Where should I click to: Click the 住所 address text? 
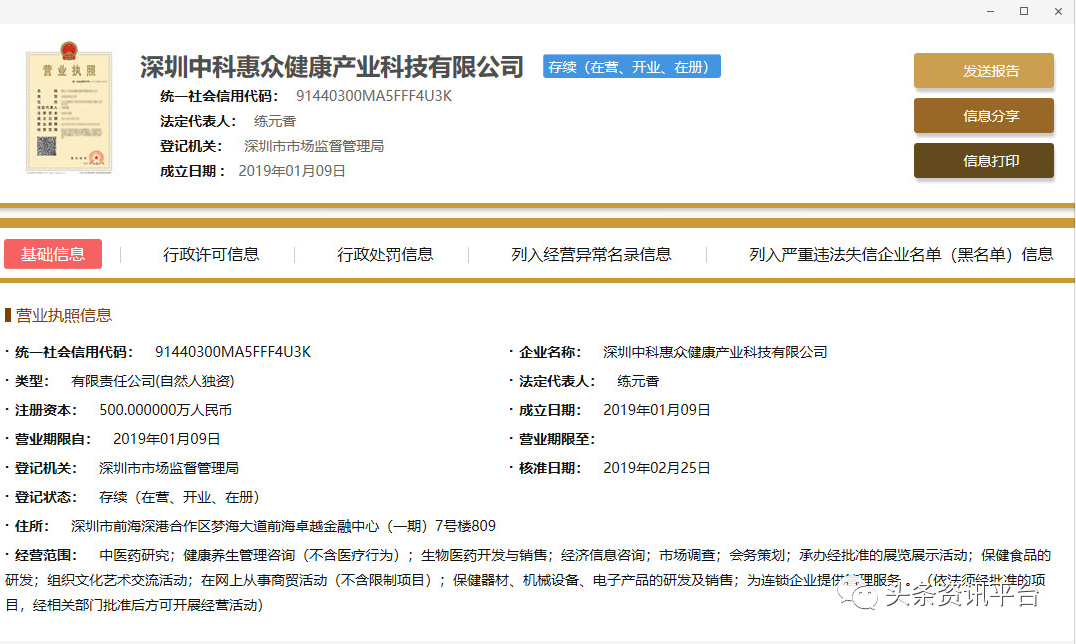coord(283,526)
